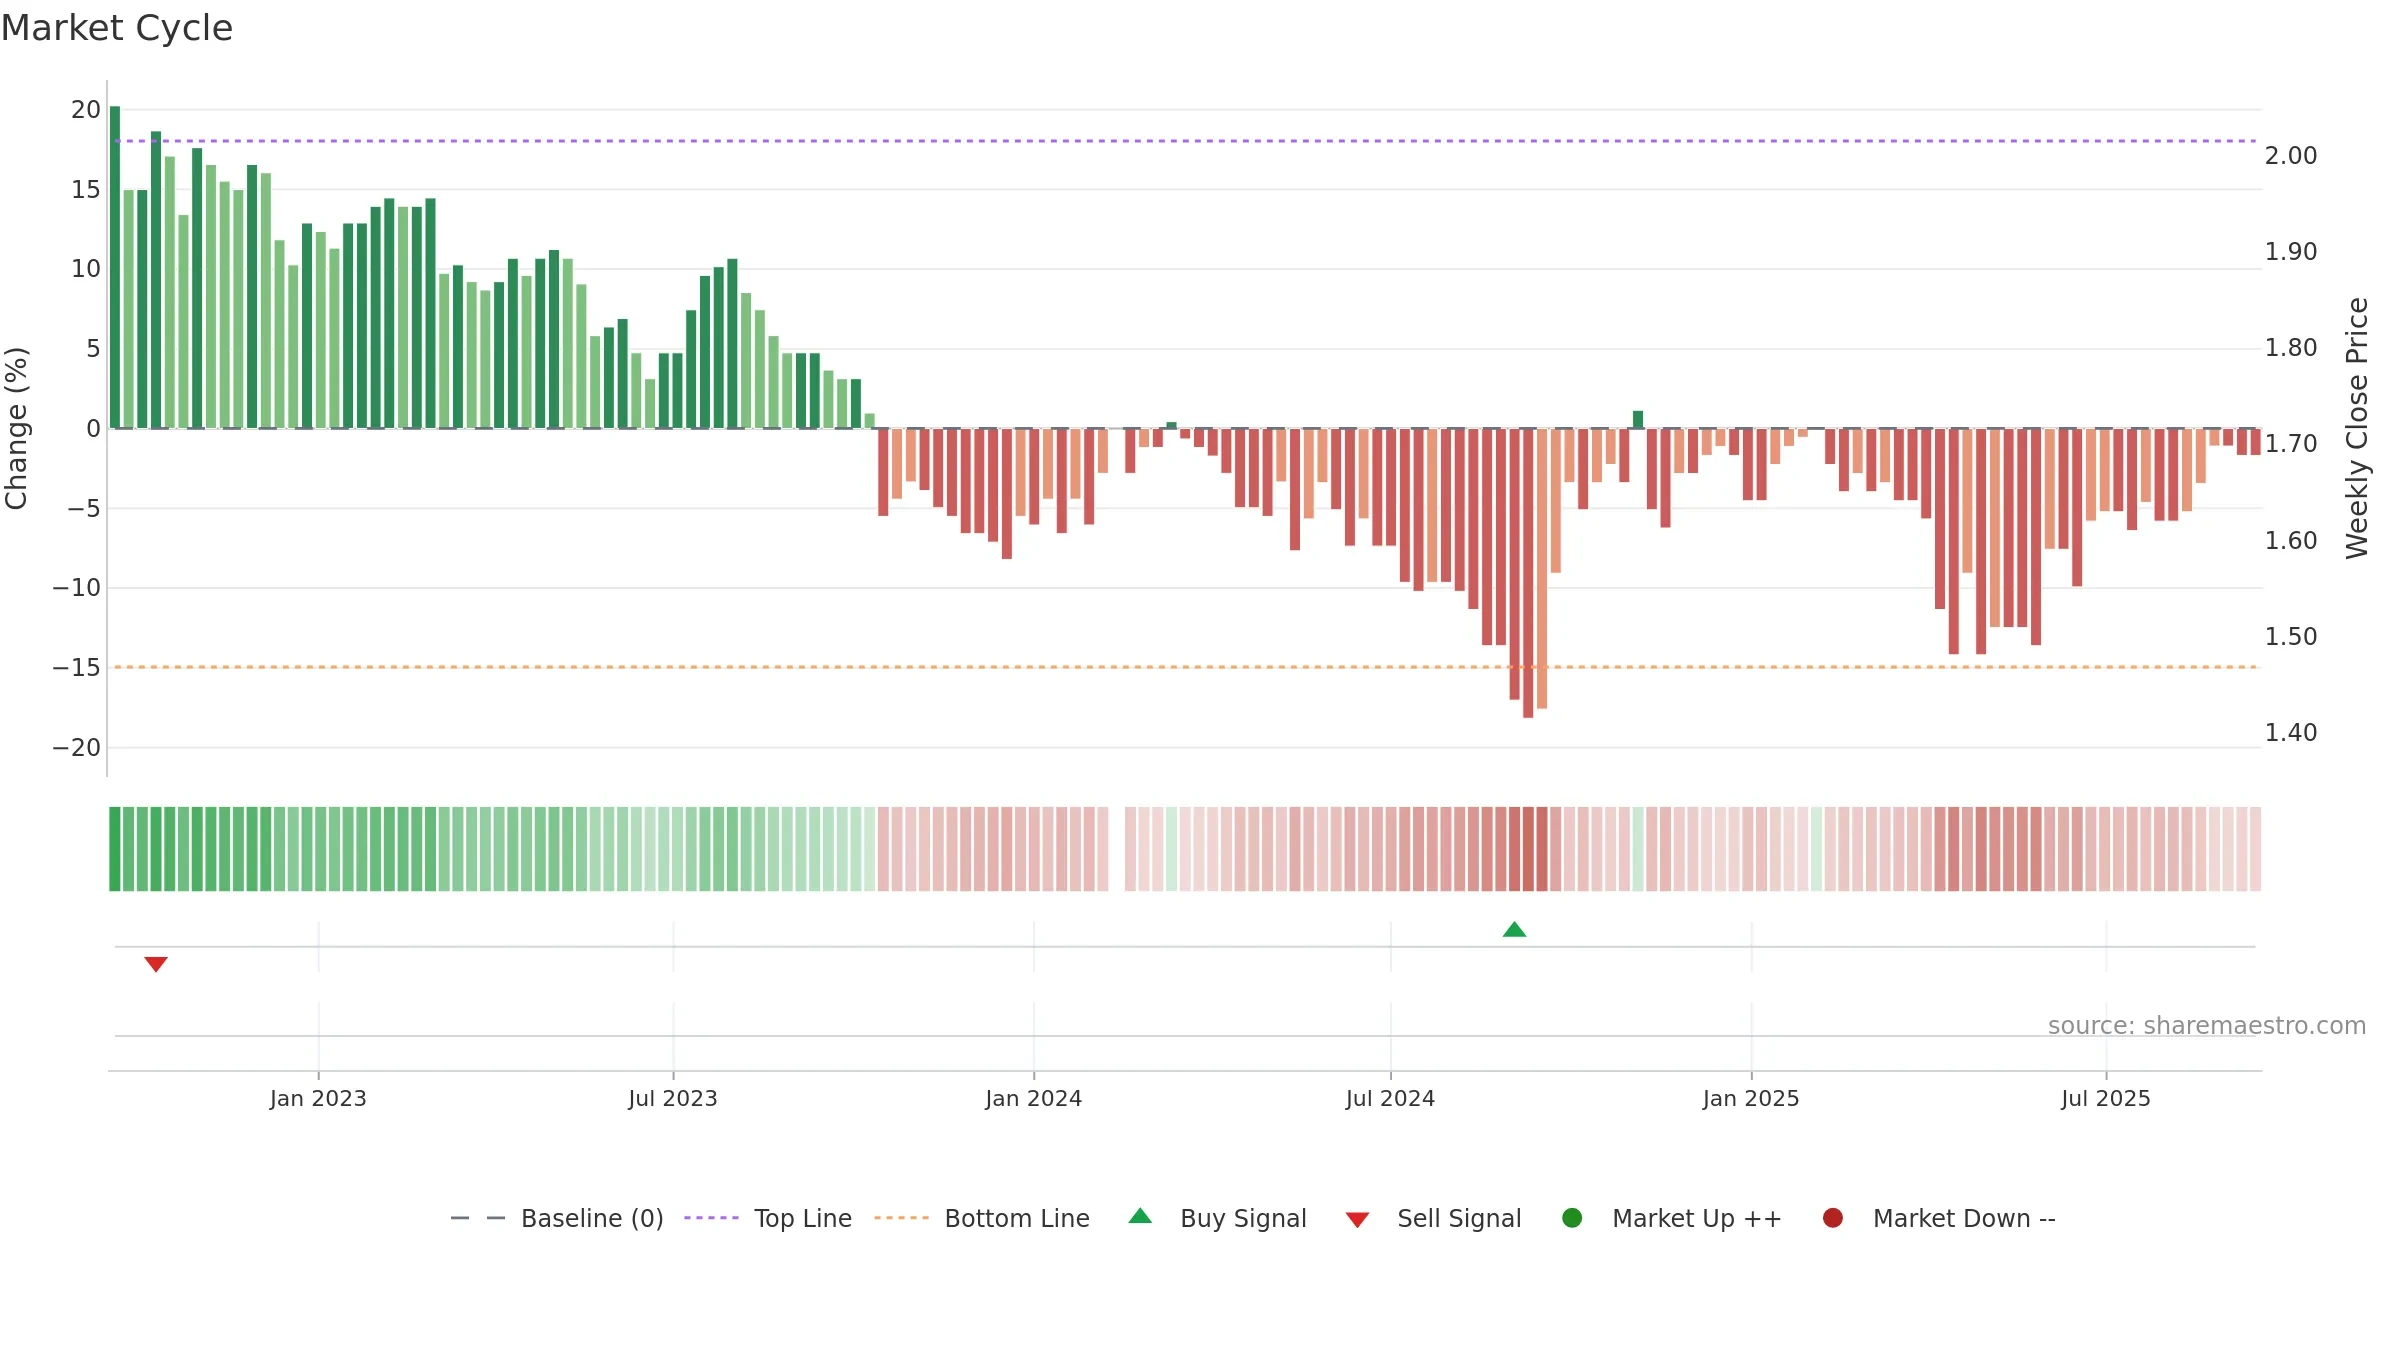Image resolution: width=2400 pixels, height=1350 pixels.
Task: Click the small green bar near late 2024
Action: tap(1638, 420)
